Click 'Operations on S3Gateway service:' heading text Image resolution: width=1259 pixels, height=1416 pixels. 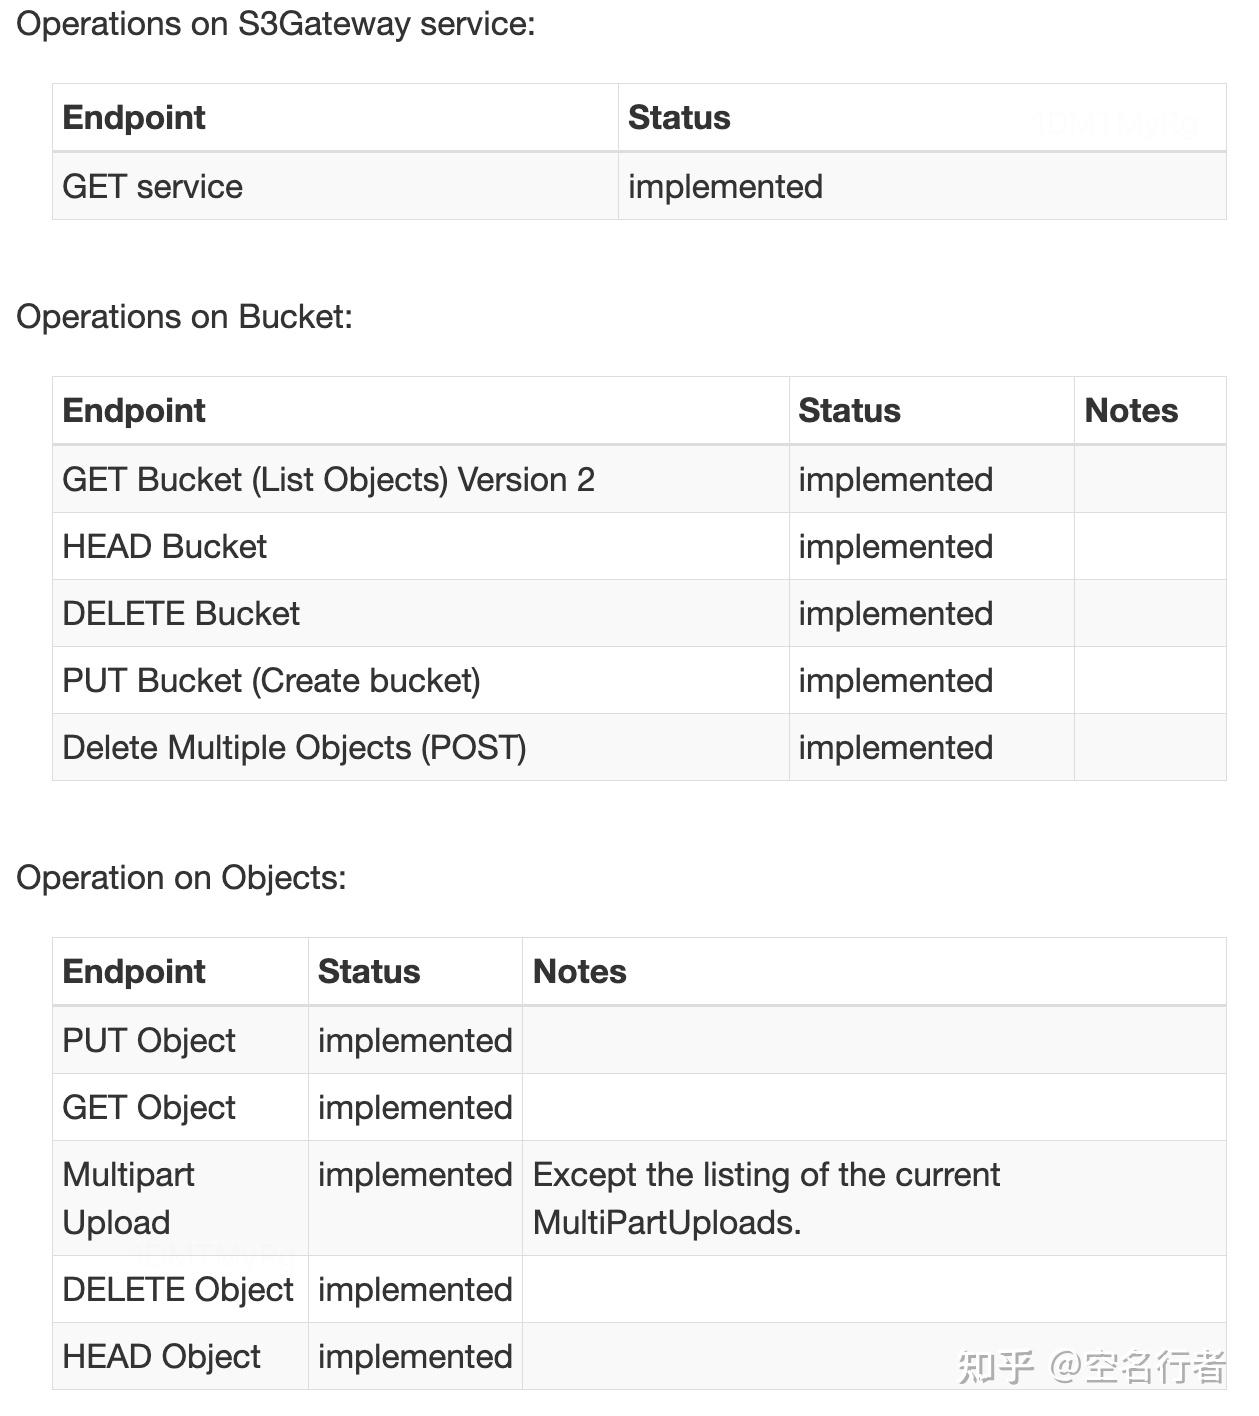(276, 24)
